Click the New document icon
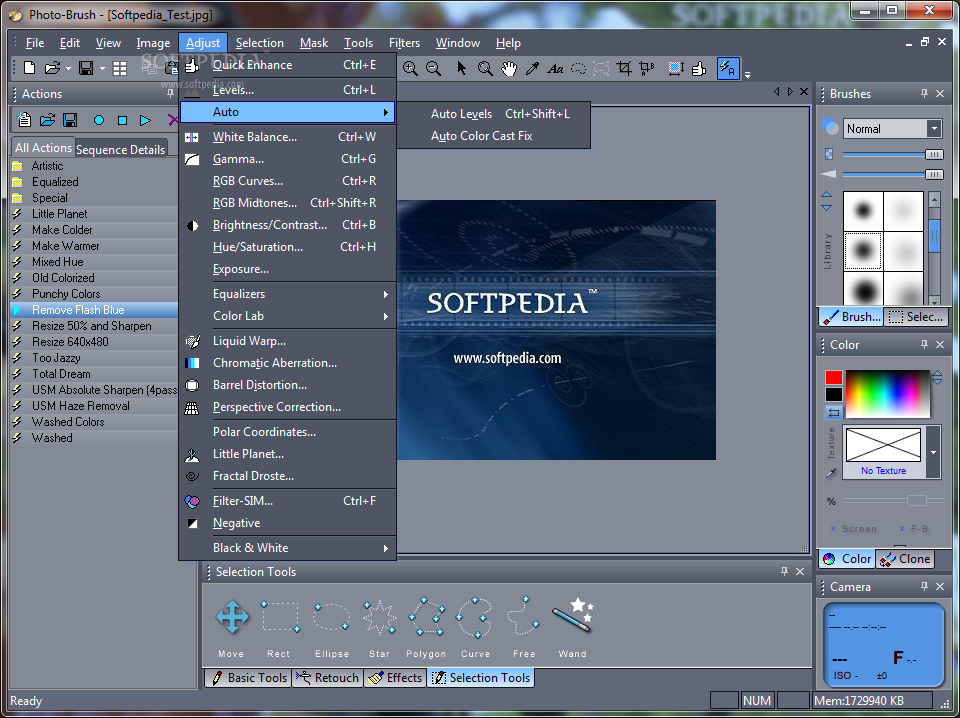Screen dimensions: 960x718 29,67
